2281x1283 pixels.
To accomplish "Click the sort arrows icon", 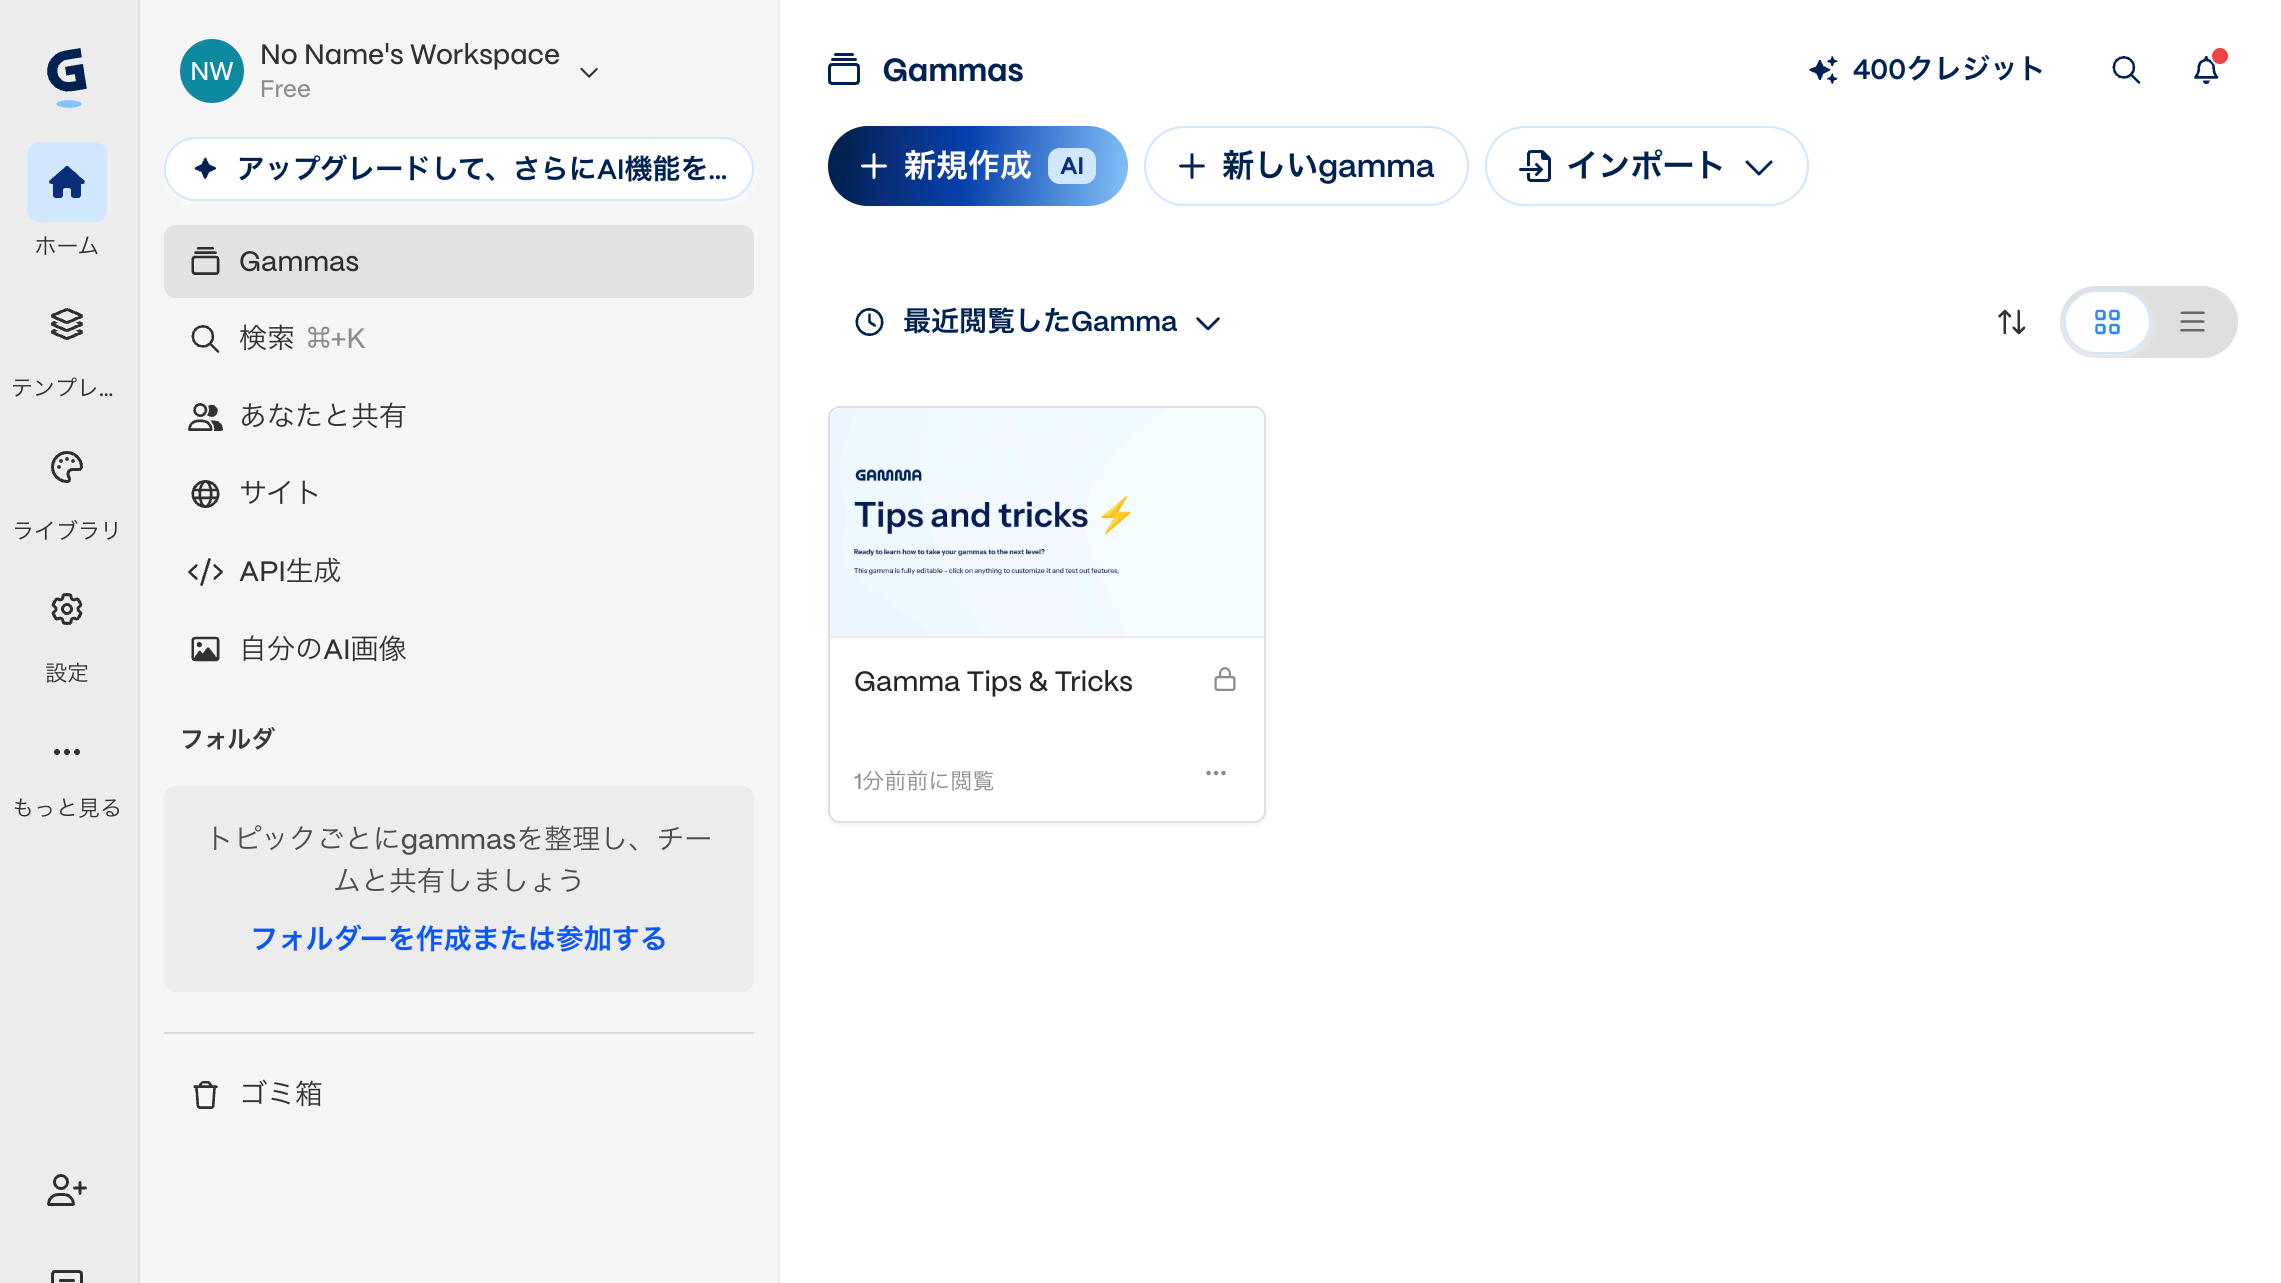I will click(2011, 322).
